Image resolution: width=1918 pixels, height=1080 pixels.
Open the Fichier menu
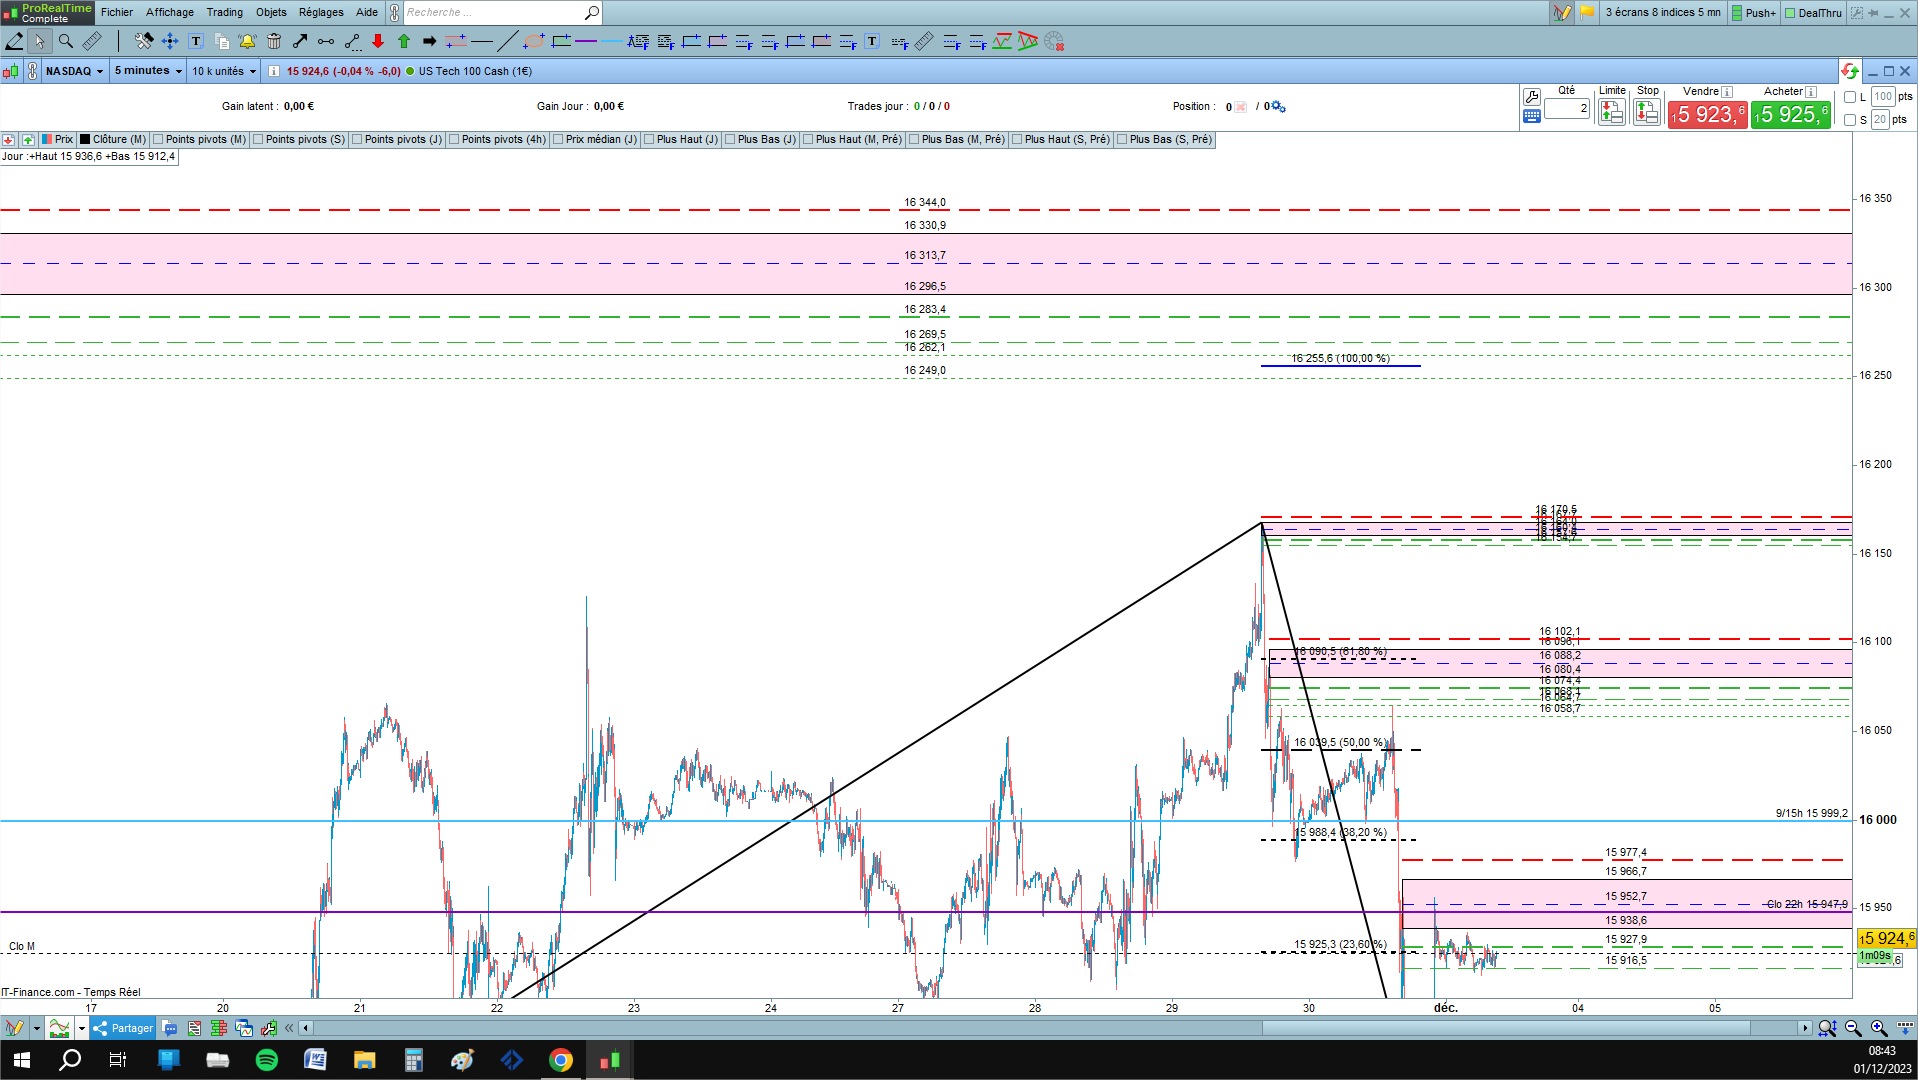click(117, 12)
